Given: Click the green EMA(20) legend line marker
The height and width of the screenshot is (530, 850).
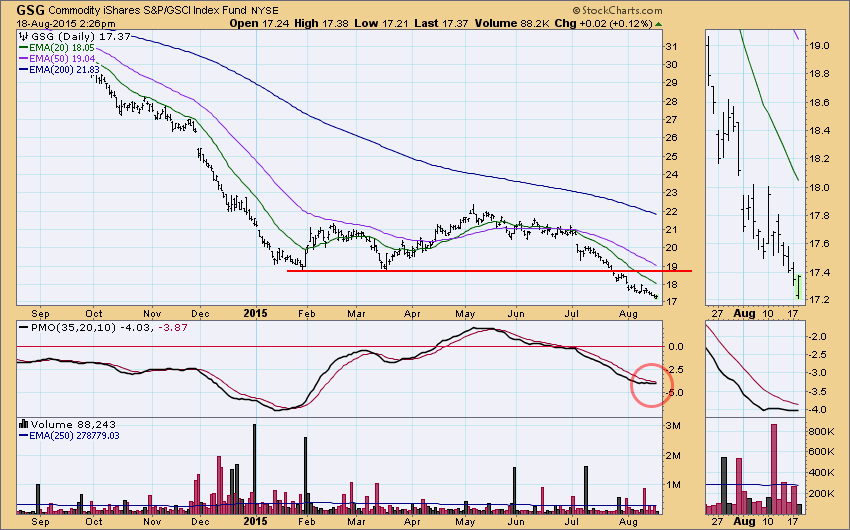Looking at the screenshot, I should coord(24,46).
